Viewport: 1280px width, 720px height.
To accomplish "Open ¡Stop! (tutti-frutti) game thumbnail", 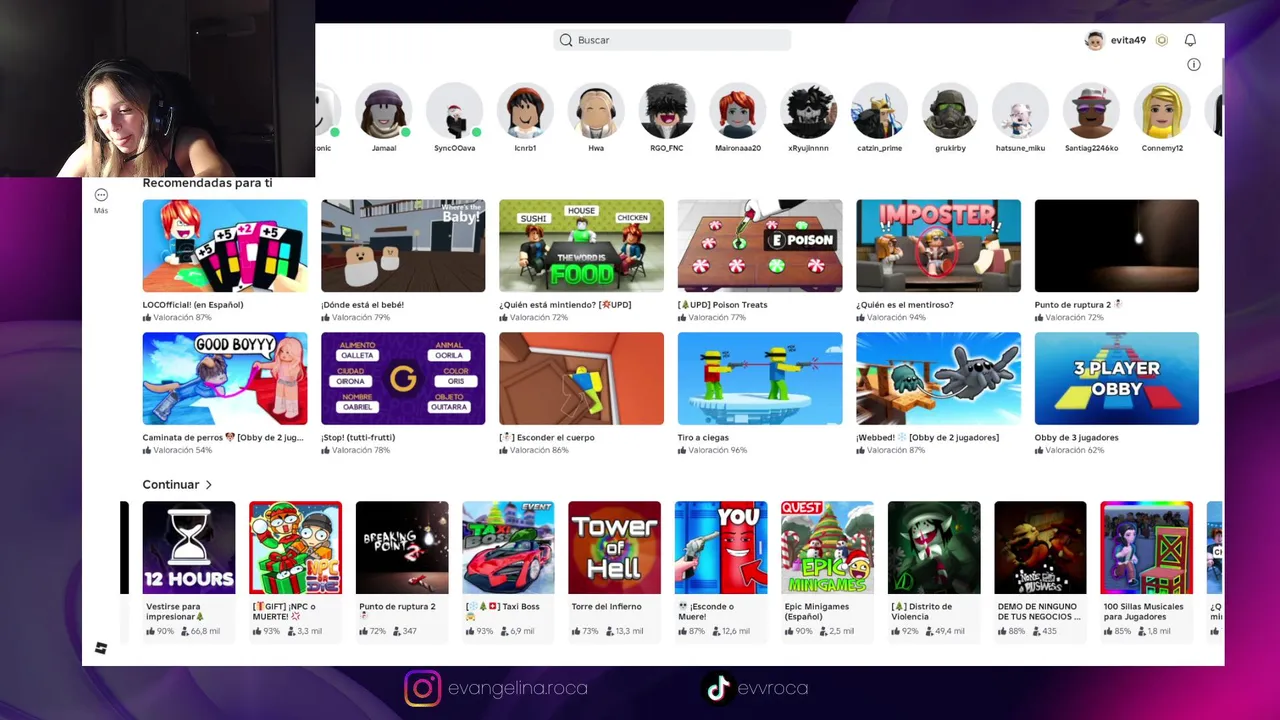I will click(x=403, y=379).
